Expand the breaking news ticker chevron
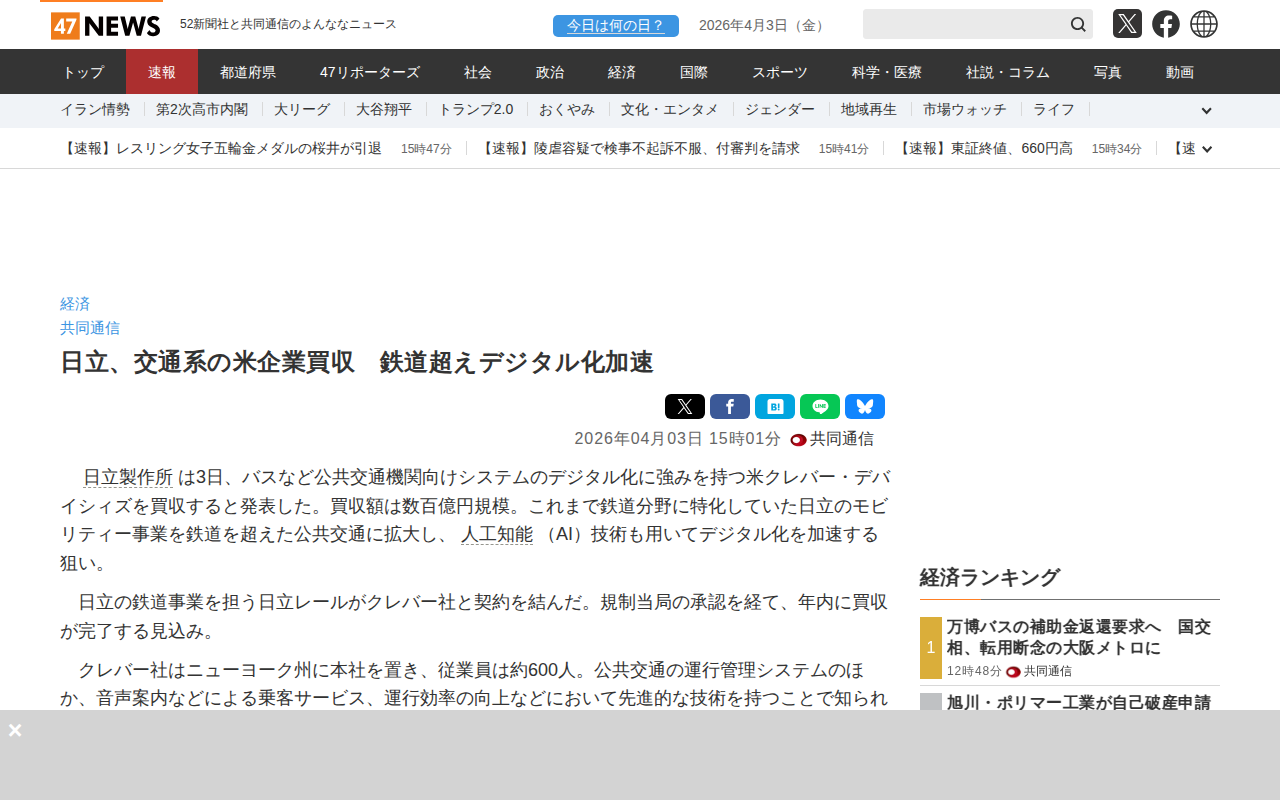The image size is (1280, 800). coord(1207,149)
